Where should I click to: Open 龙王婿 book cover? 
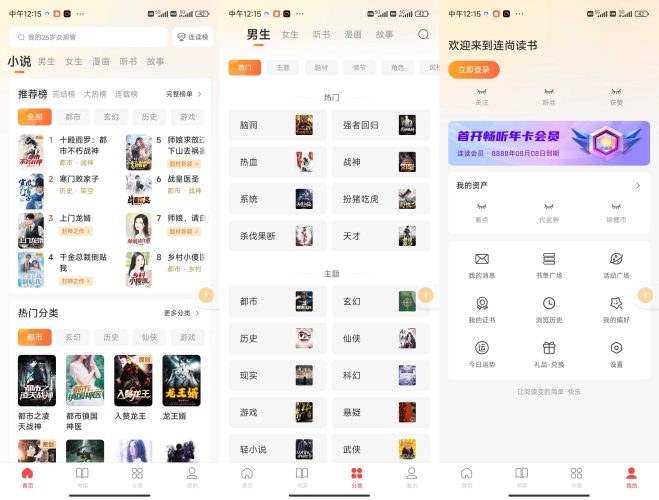coord(181,381)
